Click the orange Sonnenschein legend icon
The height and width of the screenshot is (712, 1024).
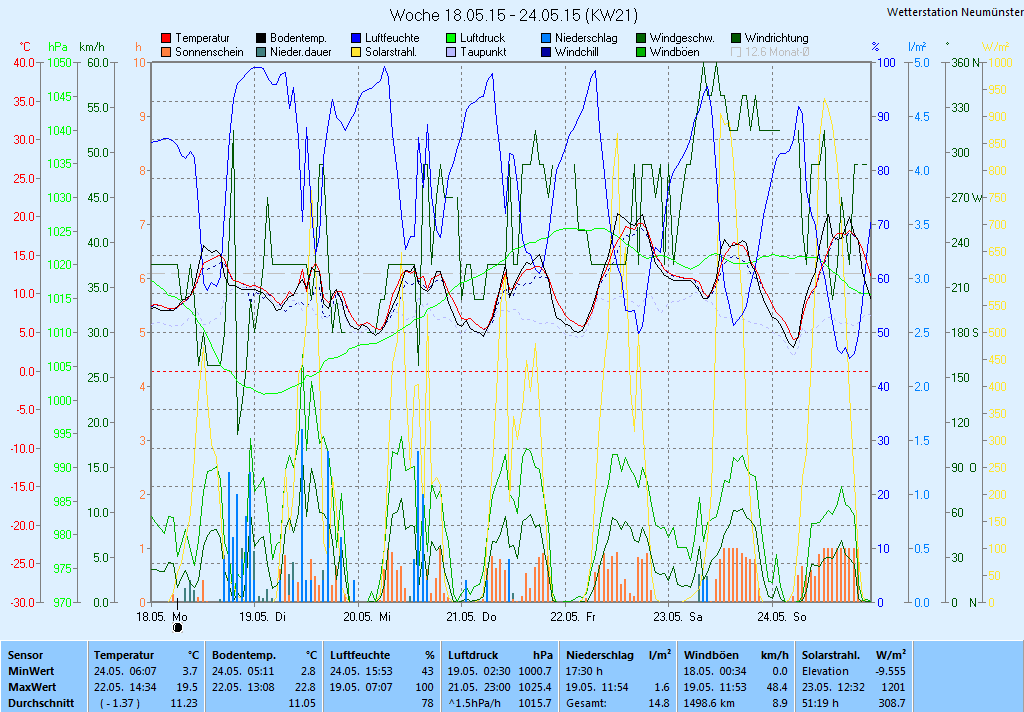click(166, 52)
